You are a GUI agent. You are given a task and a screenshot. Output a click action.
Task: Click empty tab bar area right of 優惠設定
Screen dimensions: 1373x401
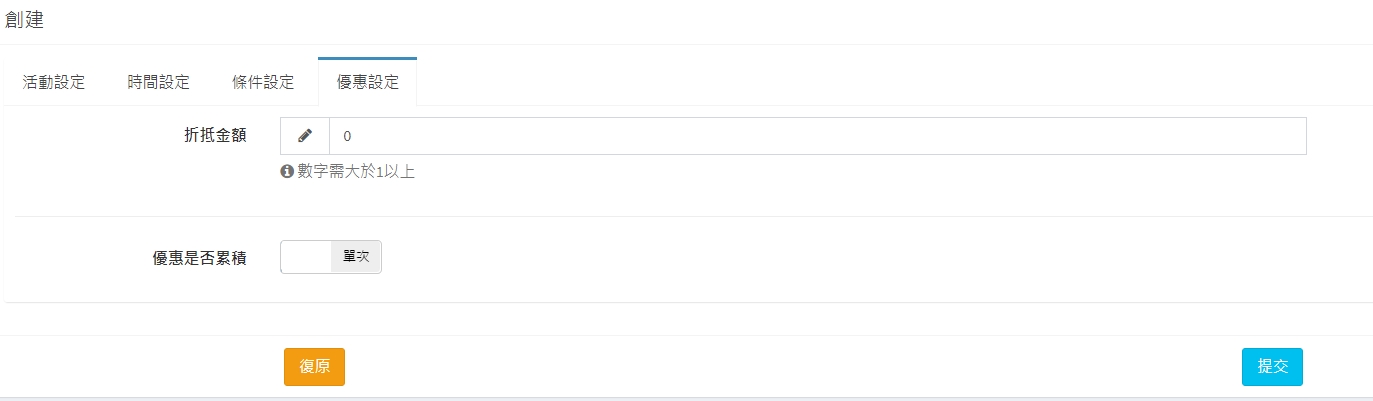pos(850,82)
